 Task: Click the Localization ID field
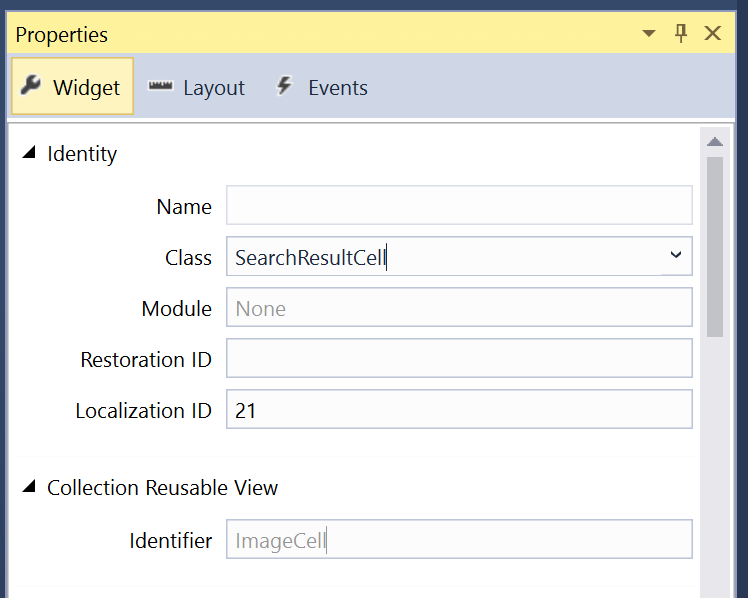pos(459,410)
